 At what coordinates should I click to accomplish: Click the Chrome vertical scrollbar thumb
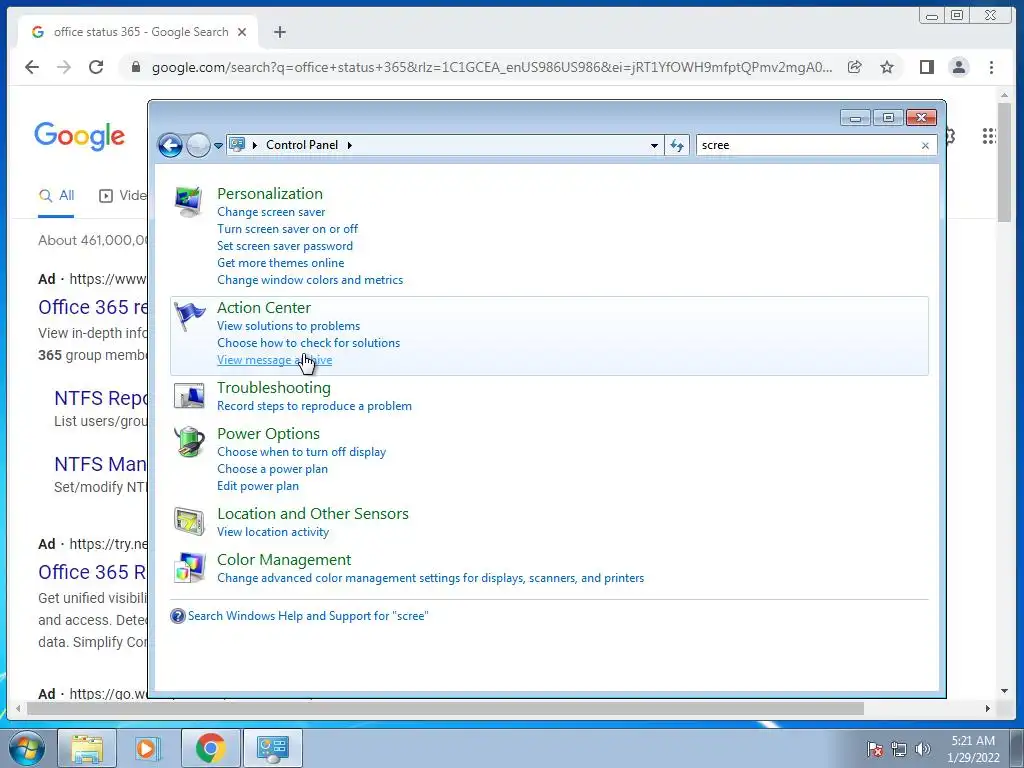[x=1004, y=162]
